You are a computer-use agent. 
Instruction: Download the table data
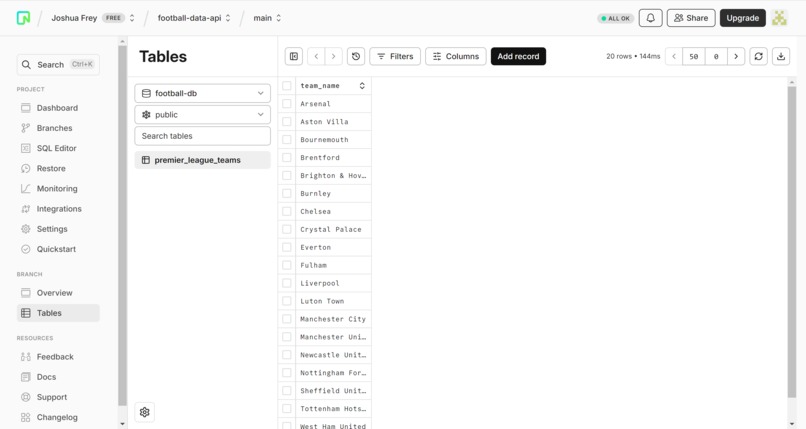pyautogui.click(x=781, y=57)
